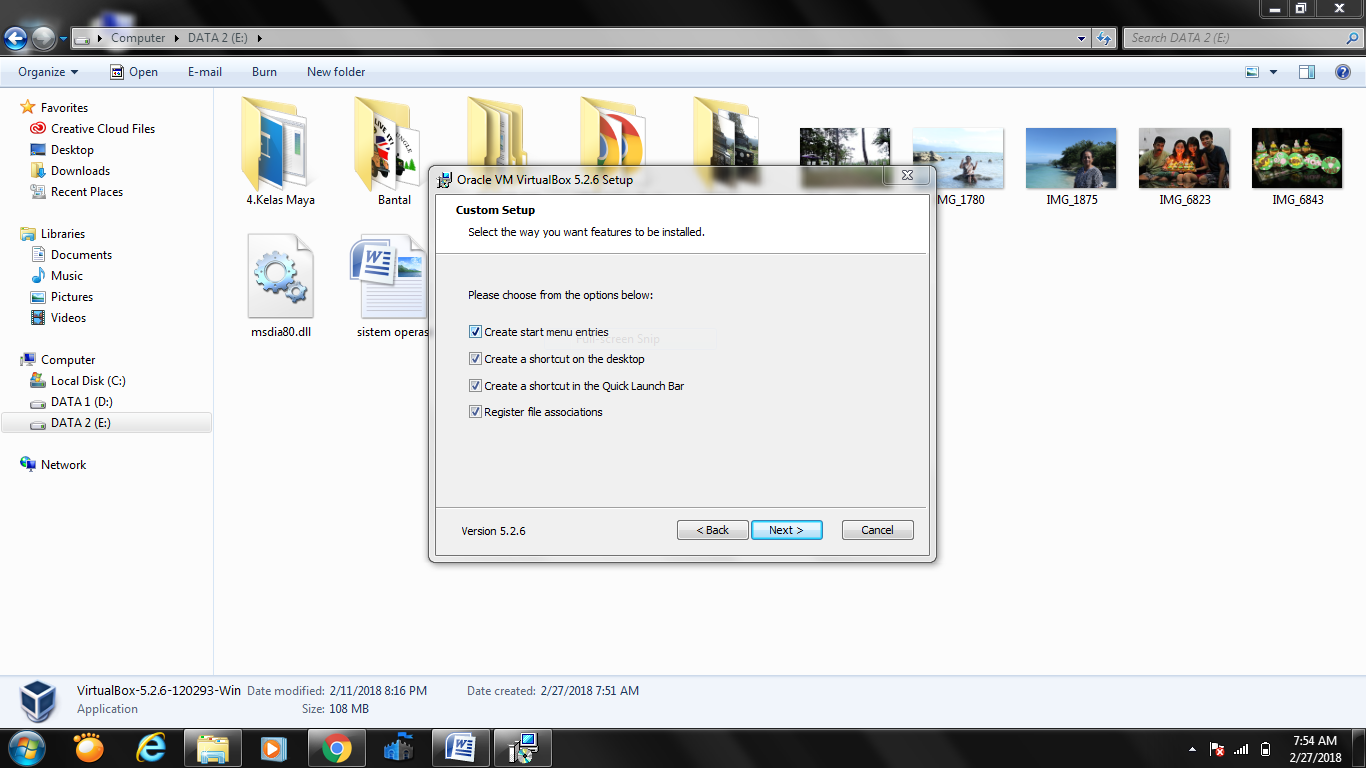Select Network in navigation pane

coord(63,465)
